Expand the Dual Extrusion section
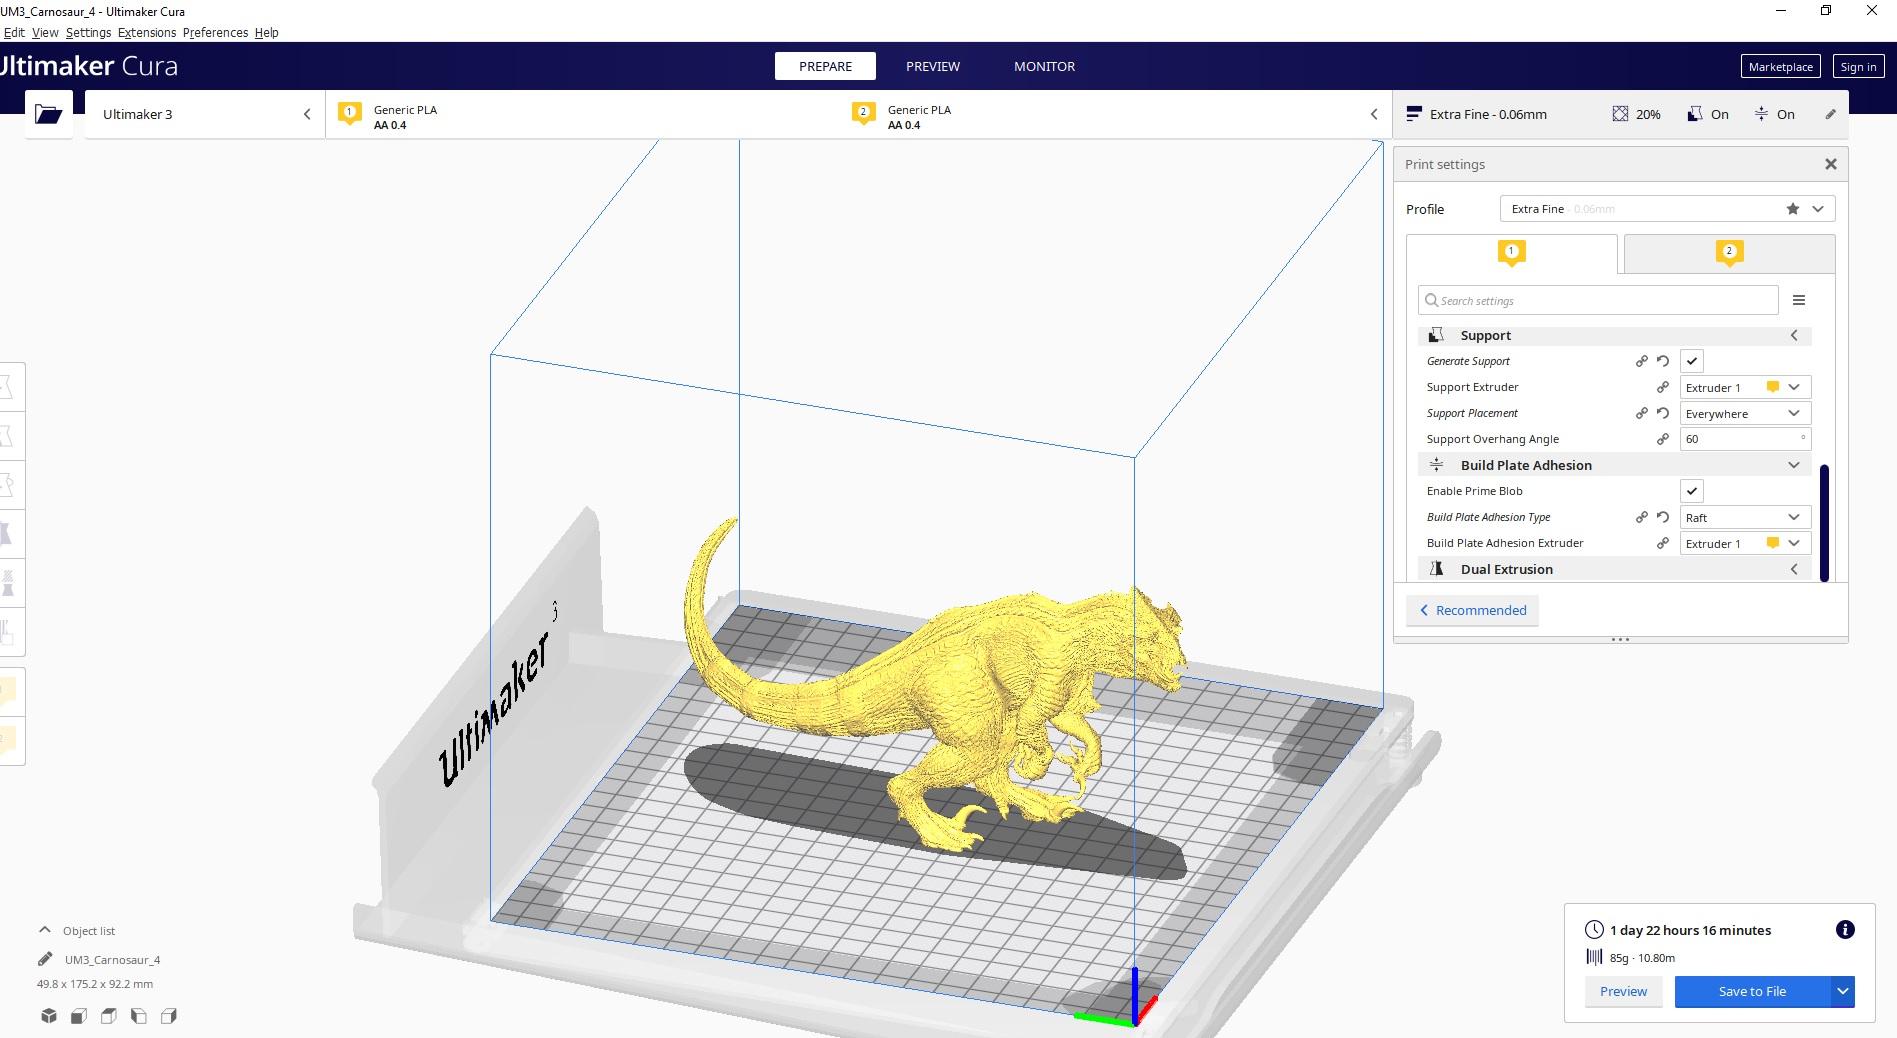The image size is (1897, 1038). click(x=1794, y=569)
